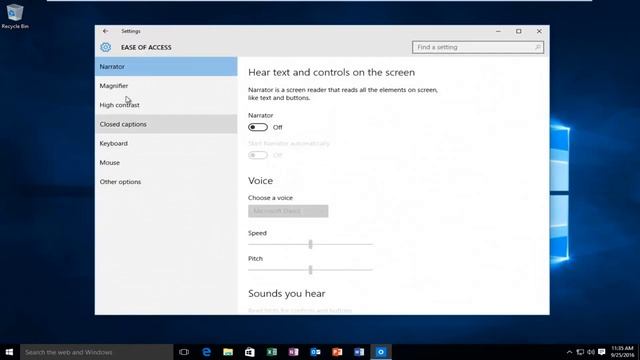Click the 'EASE OF ACCESS' title text
The height and width of the screenshot is (360, 640).
point(146,47)
